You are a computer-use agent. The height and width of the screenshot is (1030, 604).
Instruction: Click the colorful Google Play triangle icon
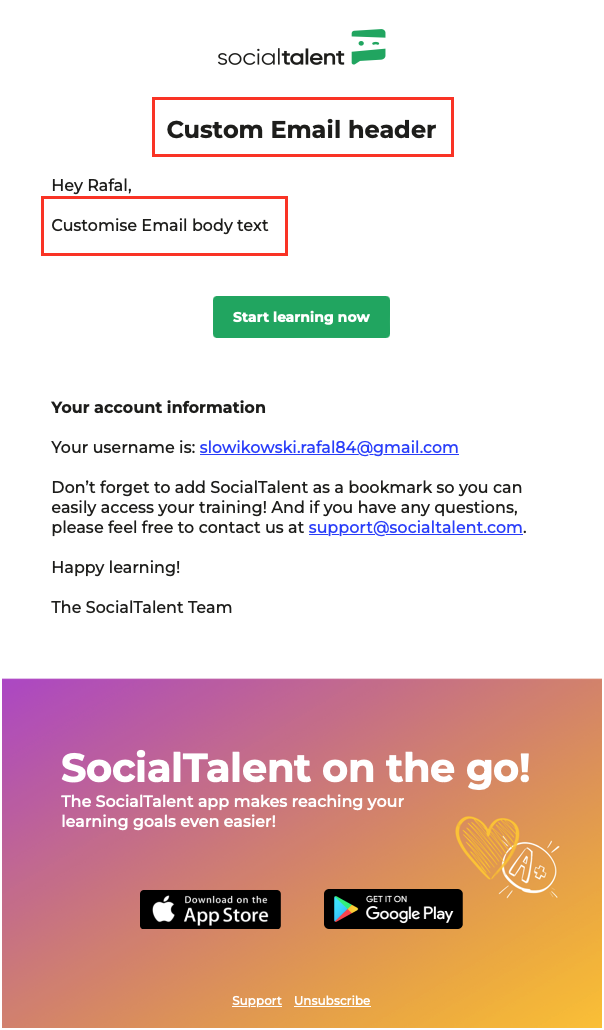(x=346, y=910)
